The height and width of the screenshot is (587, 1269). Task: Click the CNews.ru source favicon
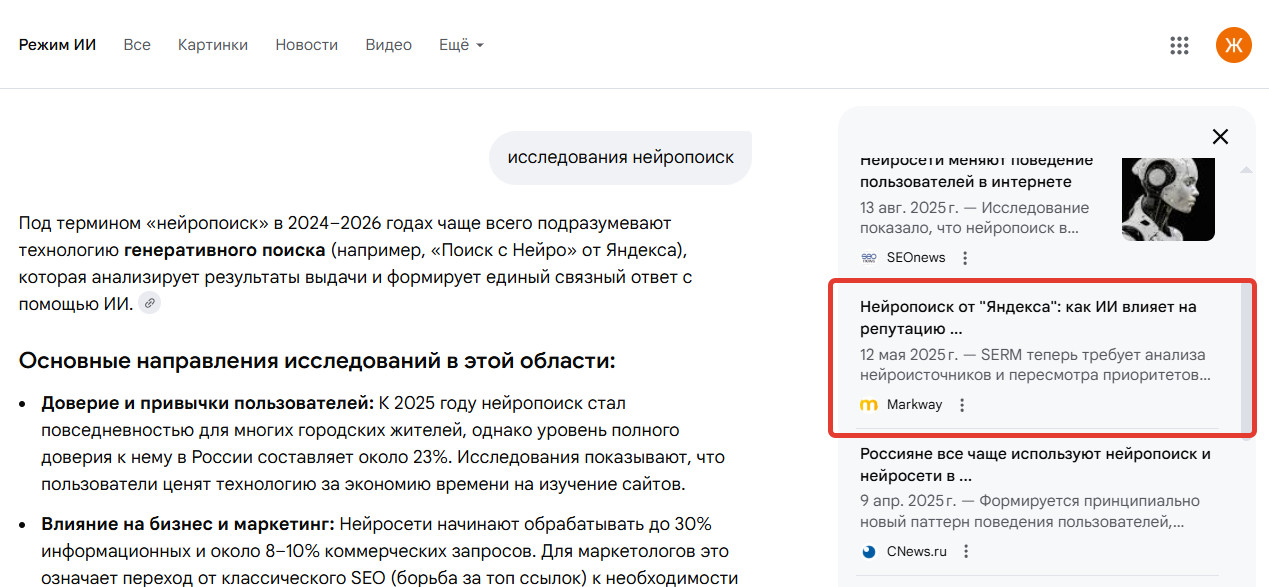click(x=869, y=551)
